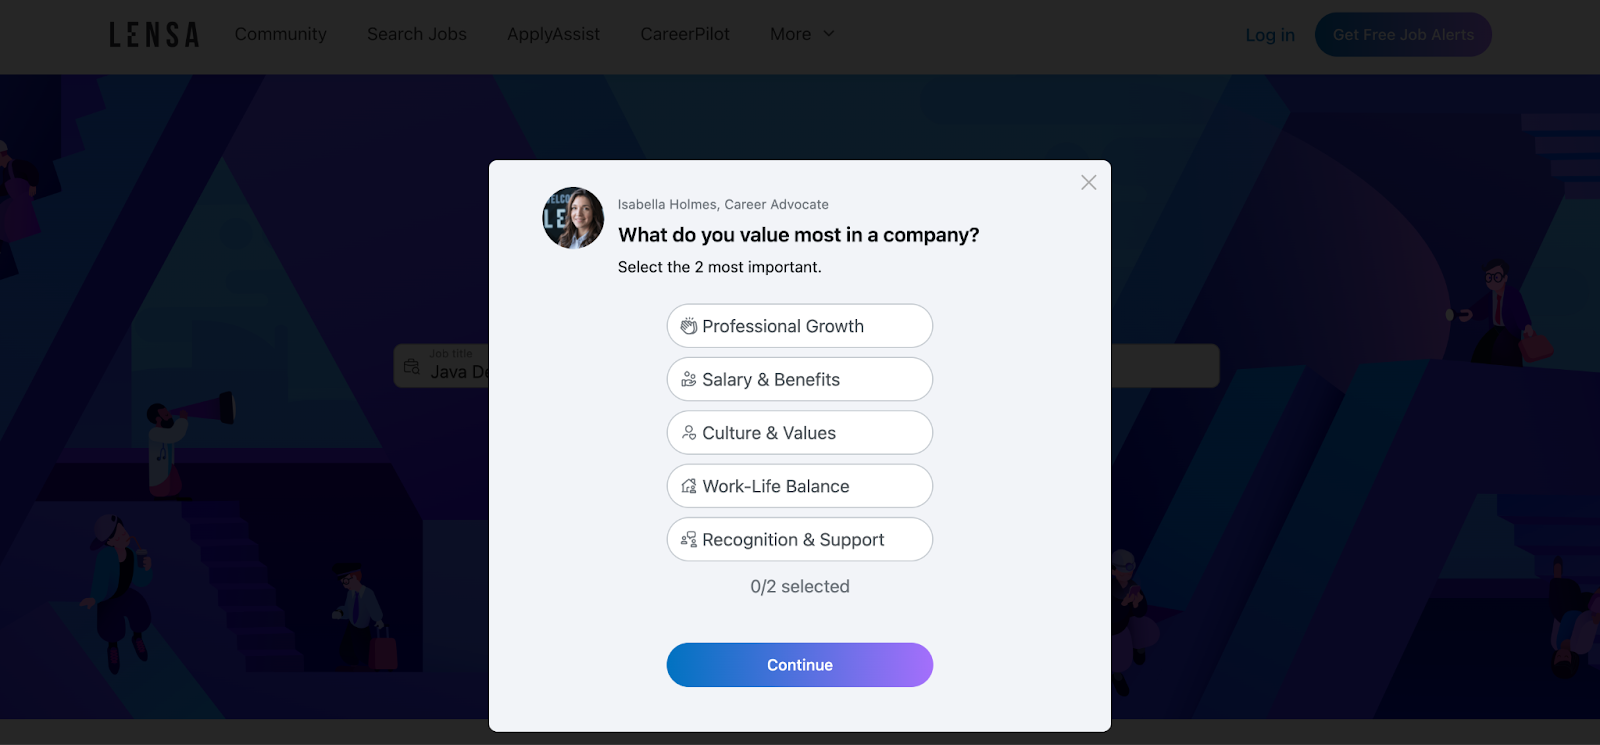This screenshot has height=745, width=1600.
Task: Select the Culture & Values option
Action: pos(799,433)
